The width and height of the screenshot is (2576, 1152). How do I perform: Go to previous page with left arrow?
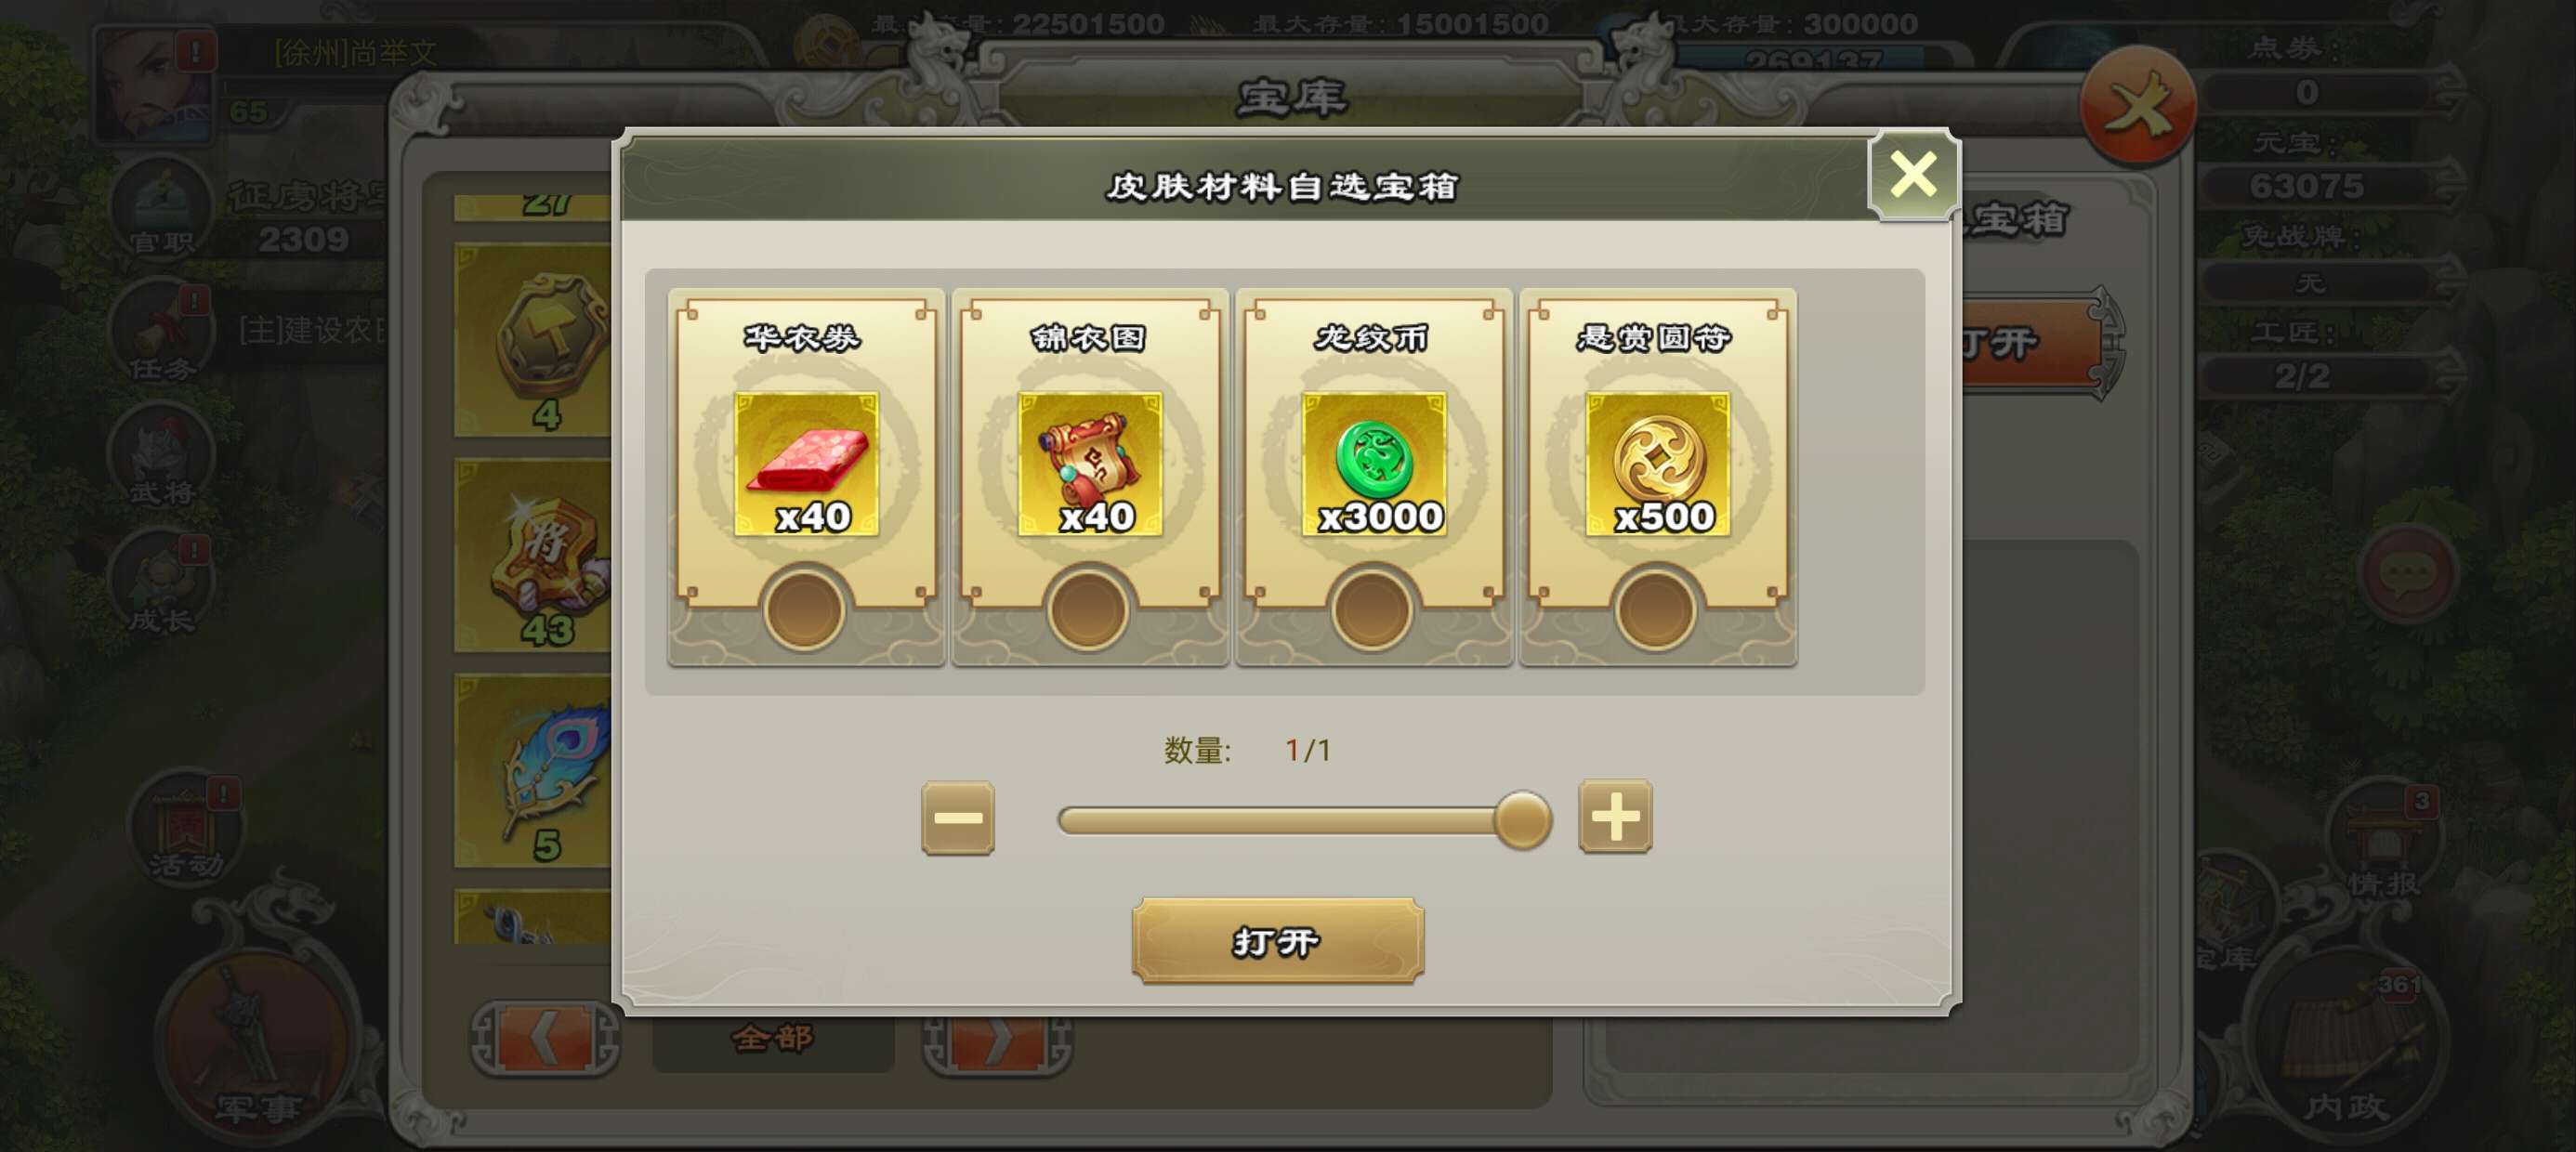tap(545, 1039)
